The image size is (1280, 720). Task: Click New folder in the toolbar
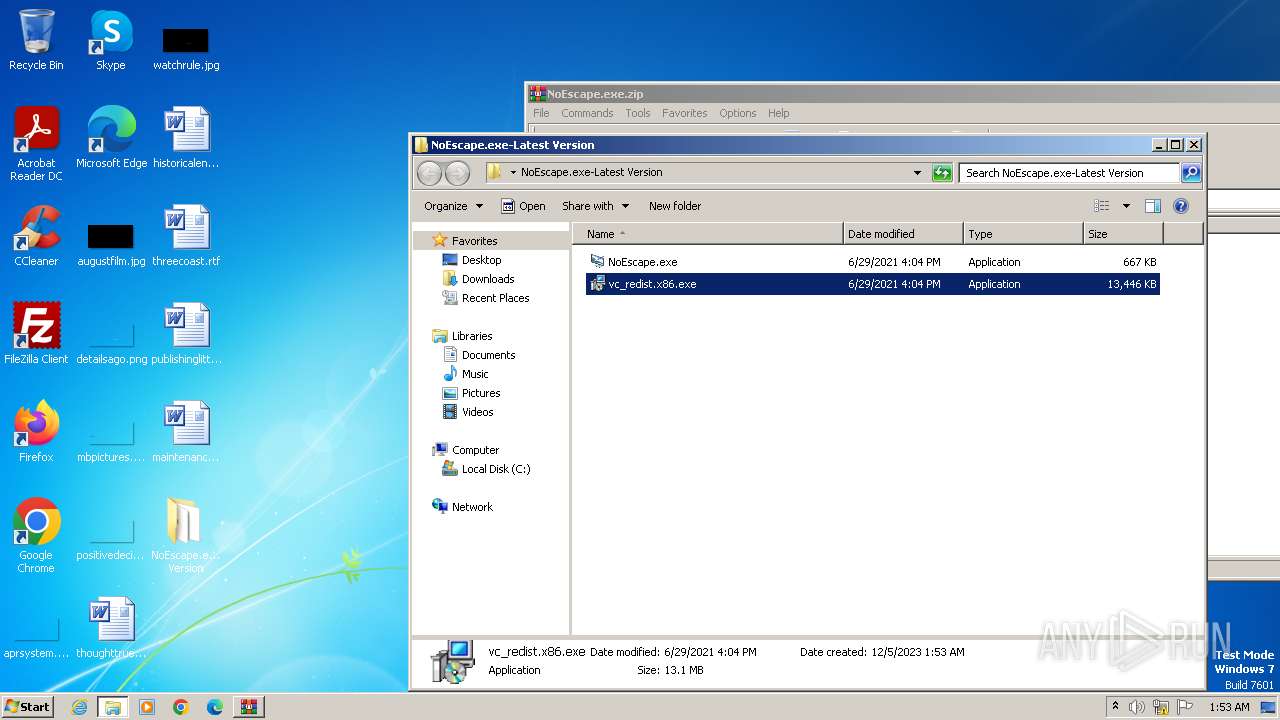tap(675, 206)
